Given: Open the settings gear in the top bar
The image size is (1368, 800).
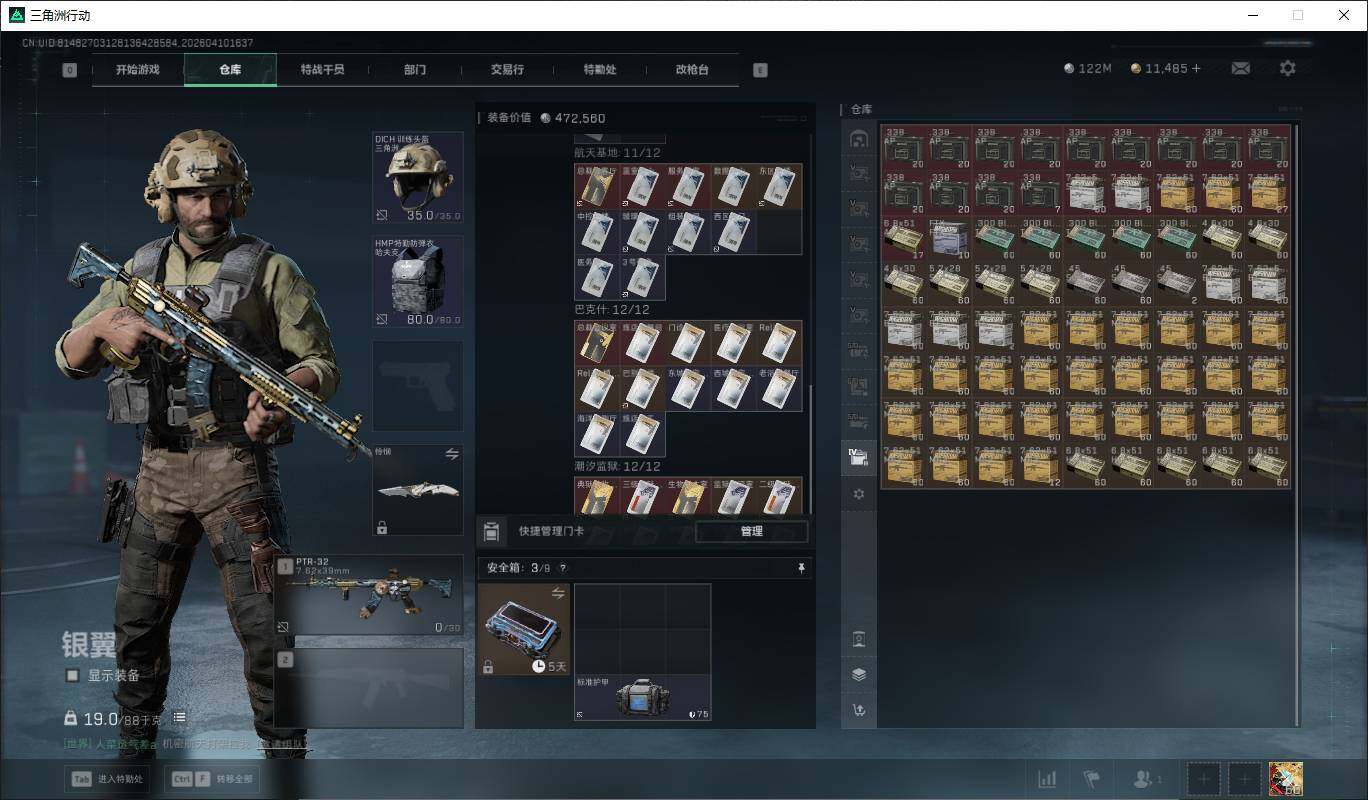Looking at the screenshot, I should pos(1288,68).
